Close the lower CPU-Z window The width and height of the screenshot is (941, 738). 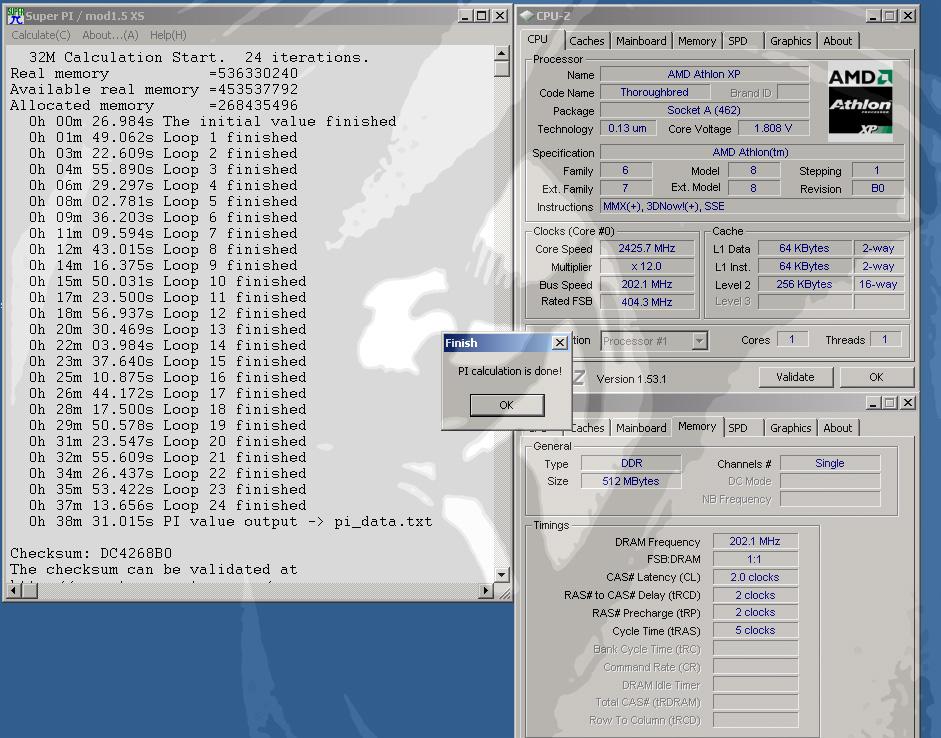click(908, 403)
